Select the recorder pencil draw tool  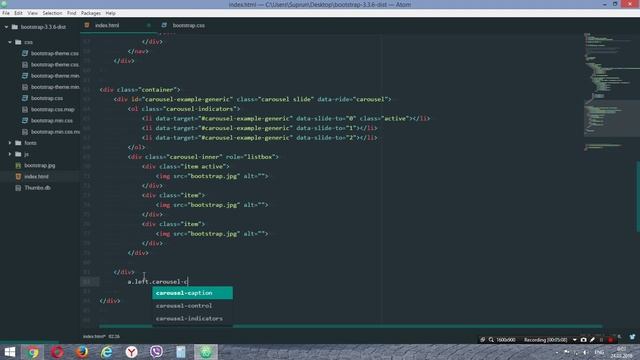(x=592, y=340)
